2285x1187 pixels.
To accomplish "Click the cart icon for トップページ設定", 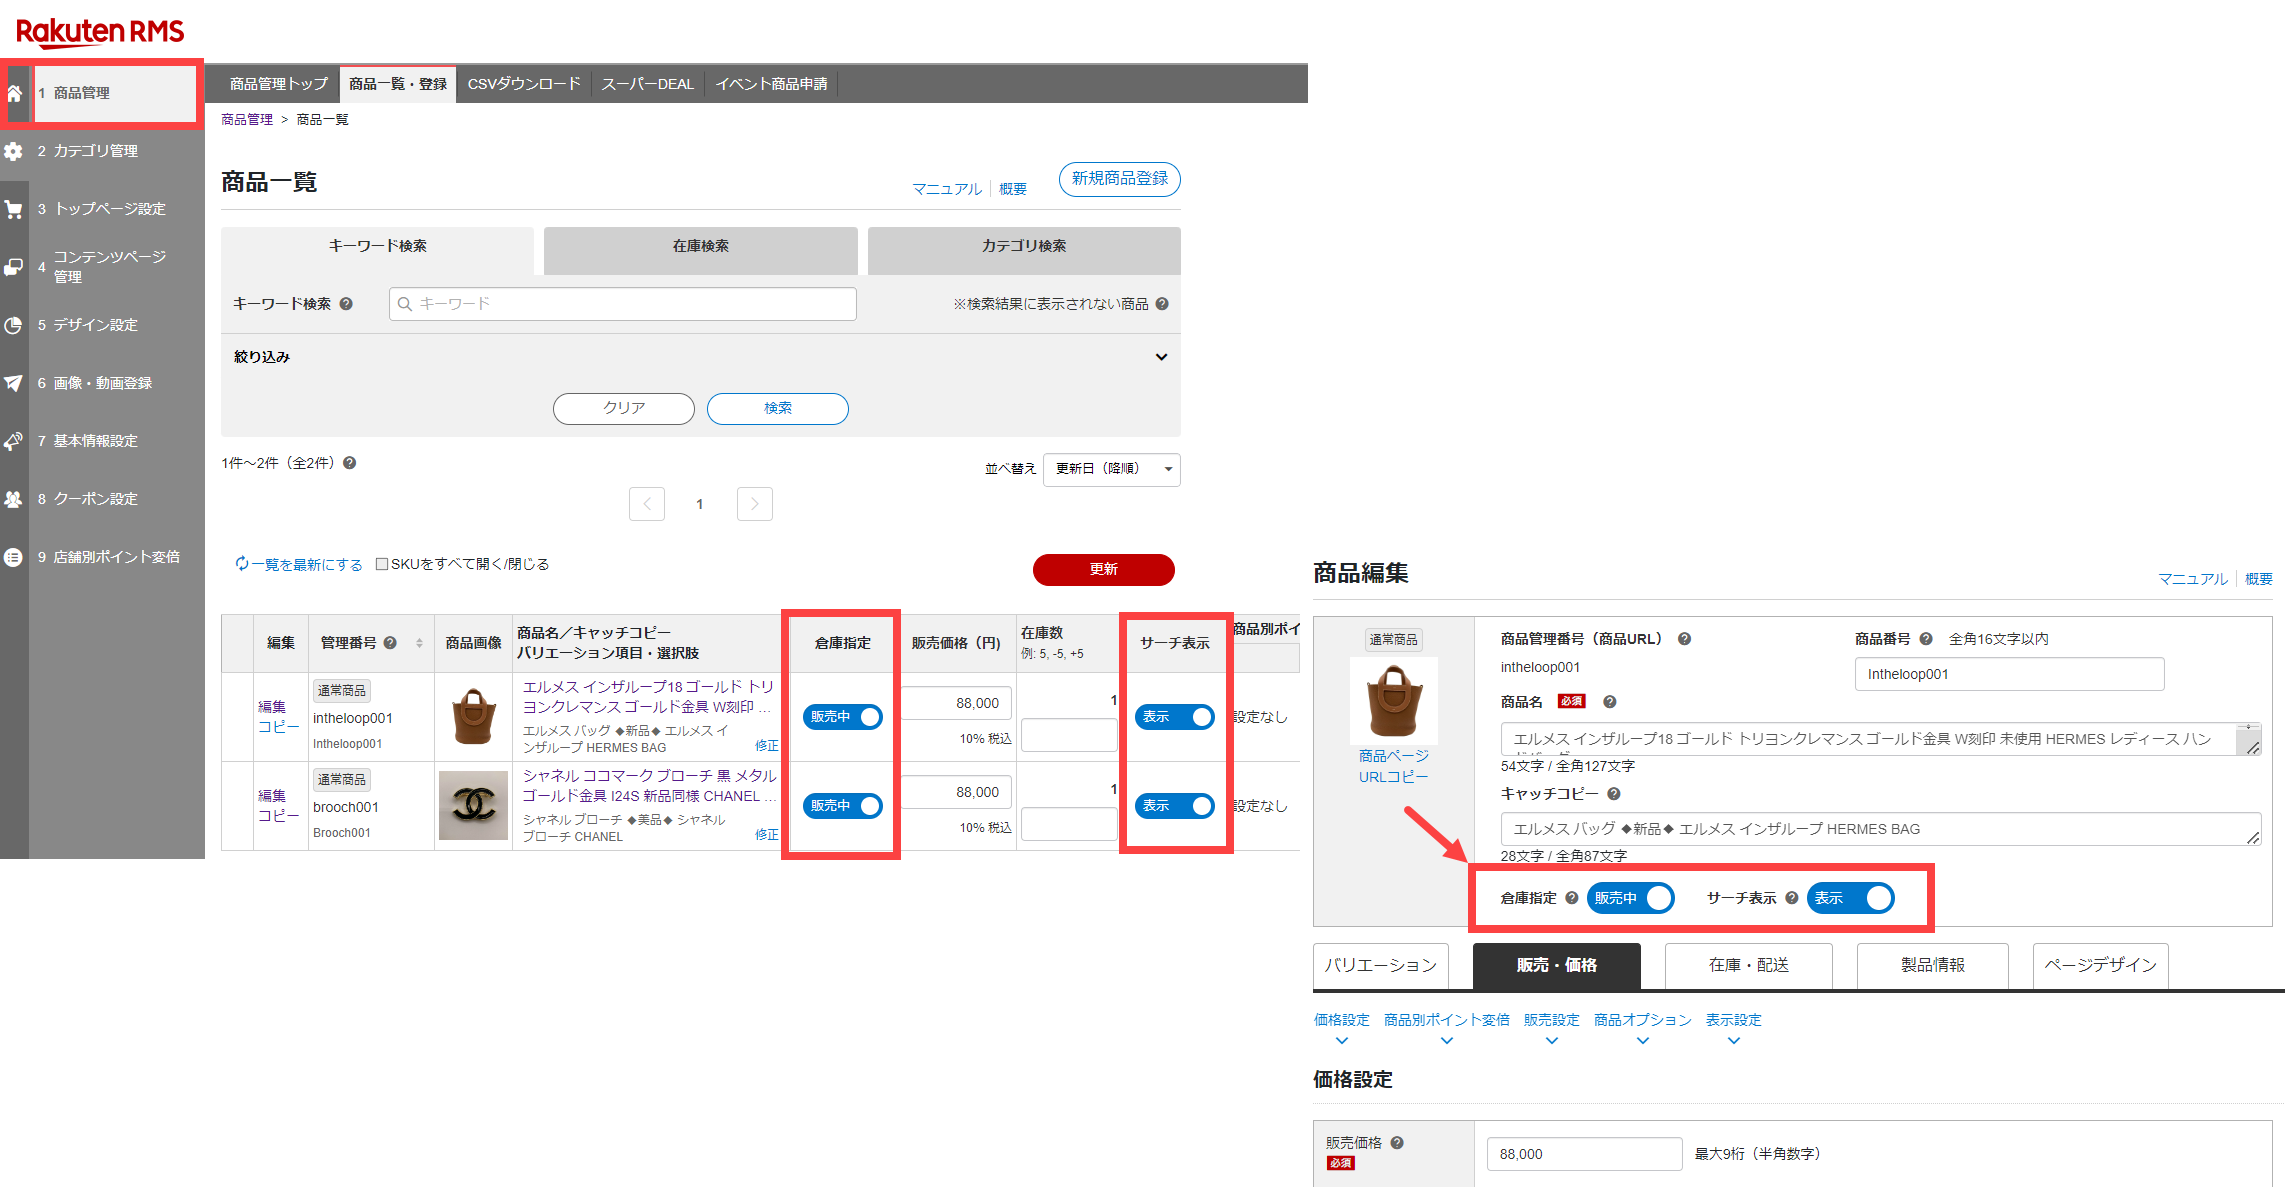I will [x=14, y=209].
